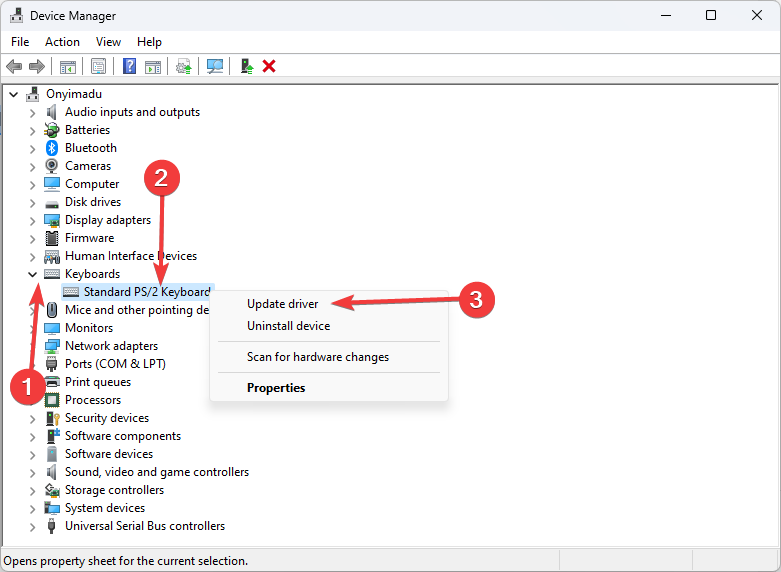Viewport: 781px width, 572px height.
Task: Click the Update device driver gear icon
Action: coord(184,66)
